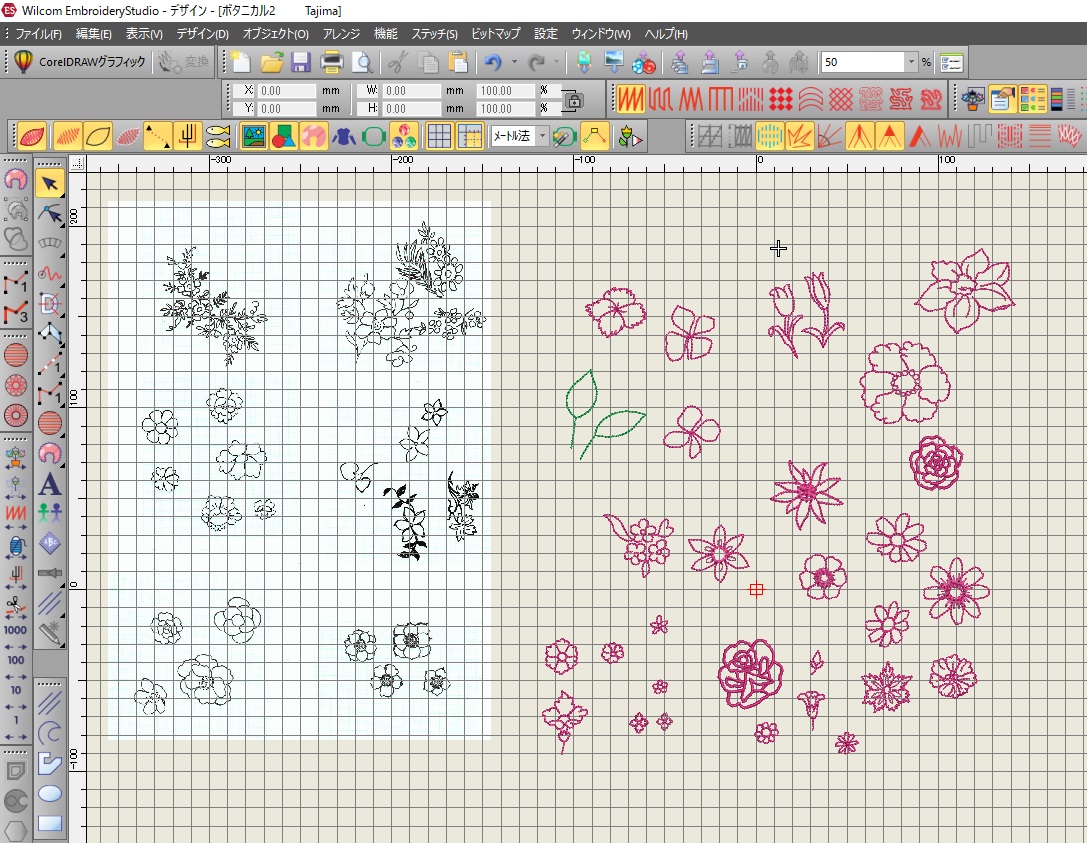
Task: Click the stitch edit scissors icon
Action: (x=16, y=607)
